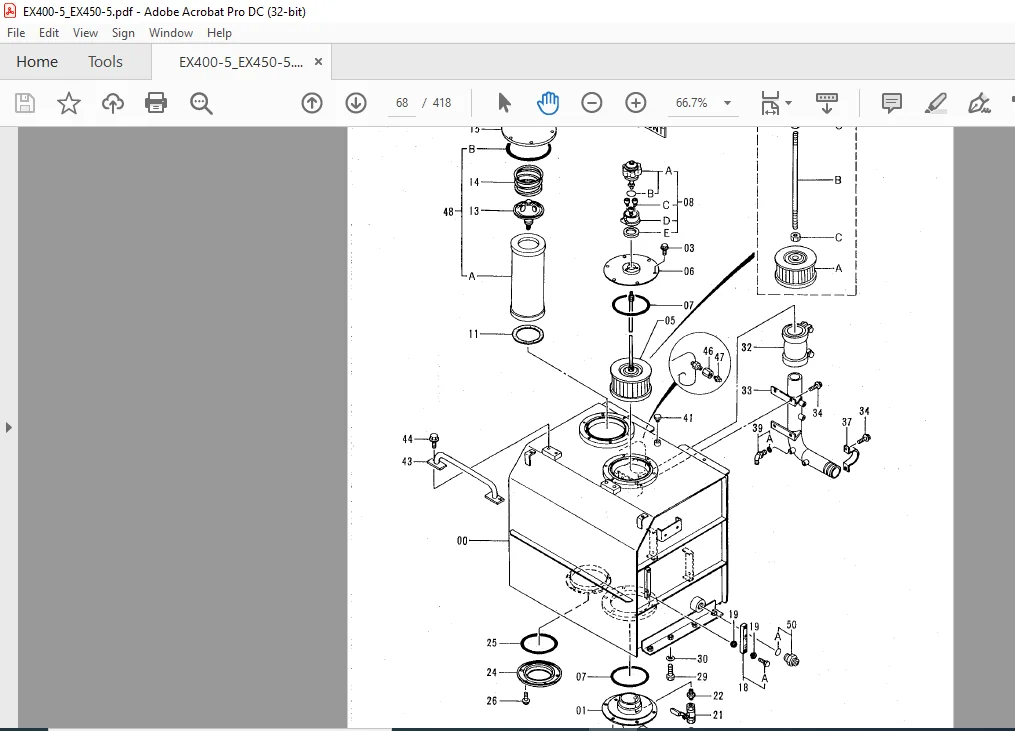Click part label 48 in the diagram
This screenshot has width=1015, height=731.
click(448, 212)
